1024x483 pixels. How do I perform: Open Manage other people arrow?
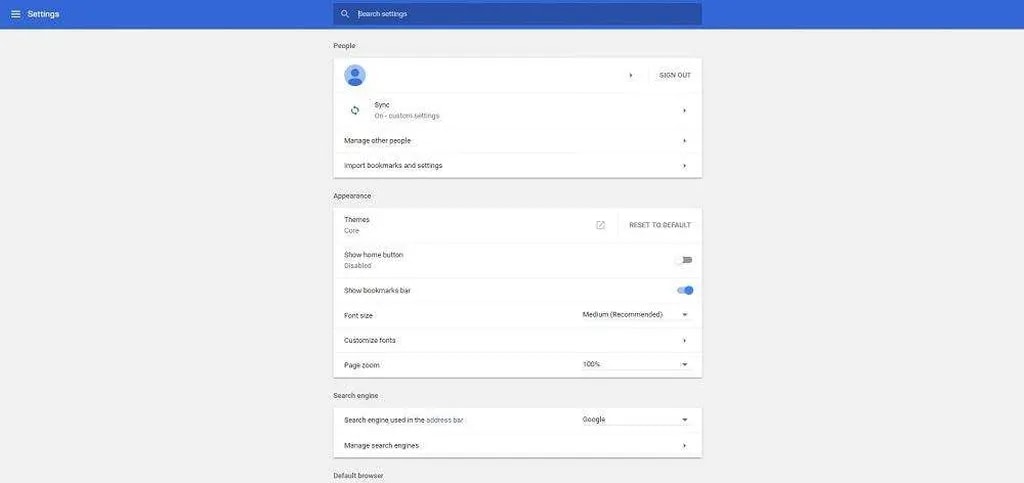[684, 141]
